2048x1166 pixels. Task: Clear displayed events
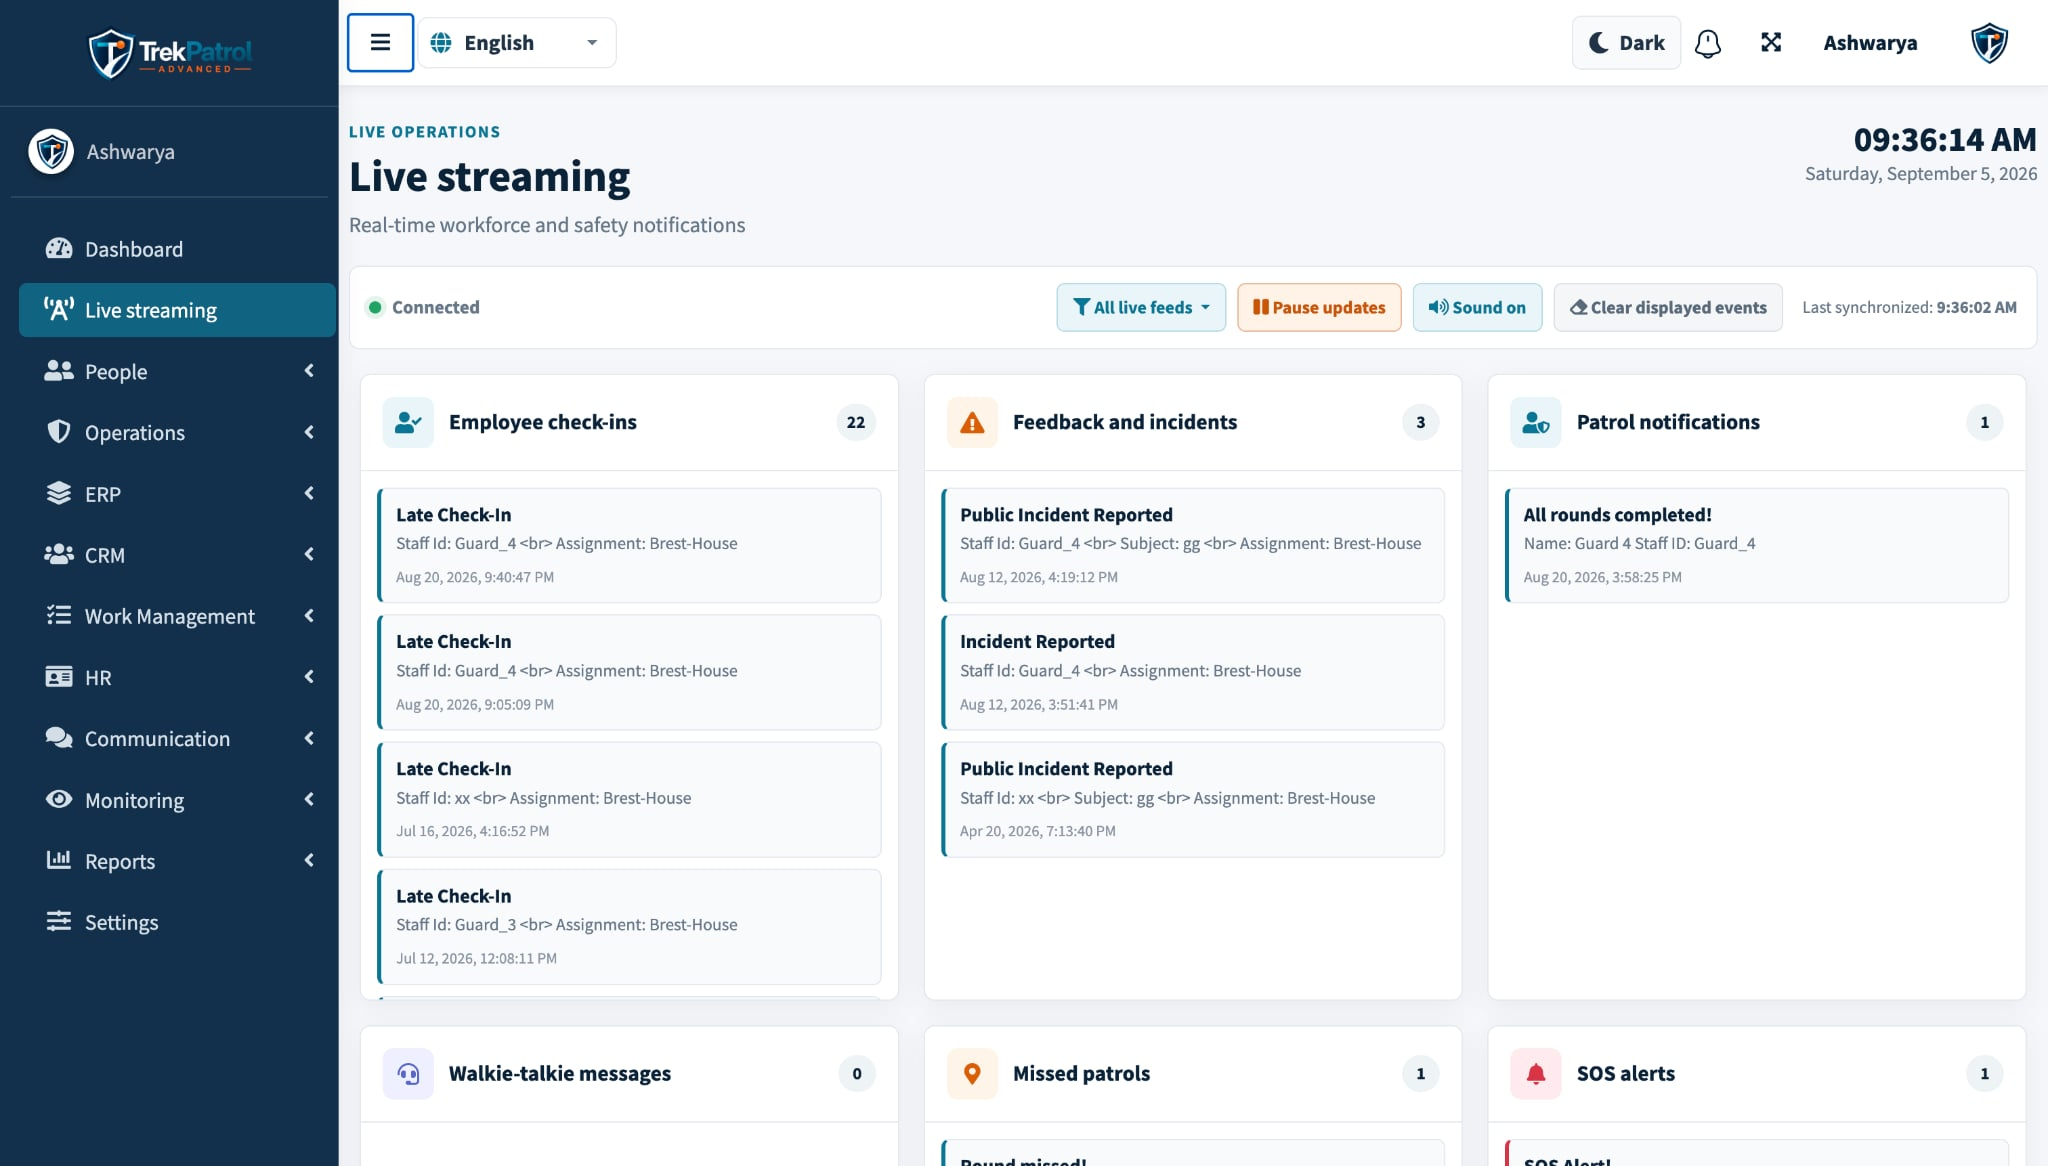1668,308
